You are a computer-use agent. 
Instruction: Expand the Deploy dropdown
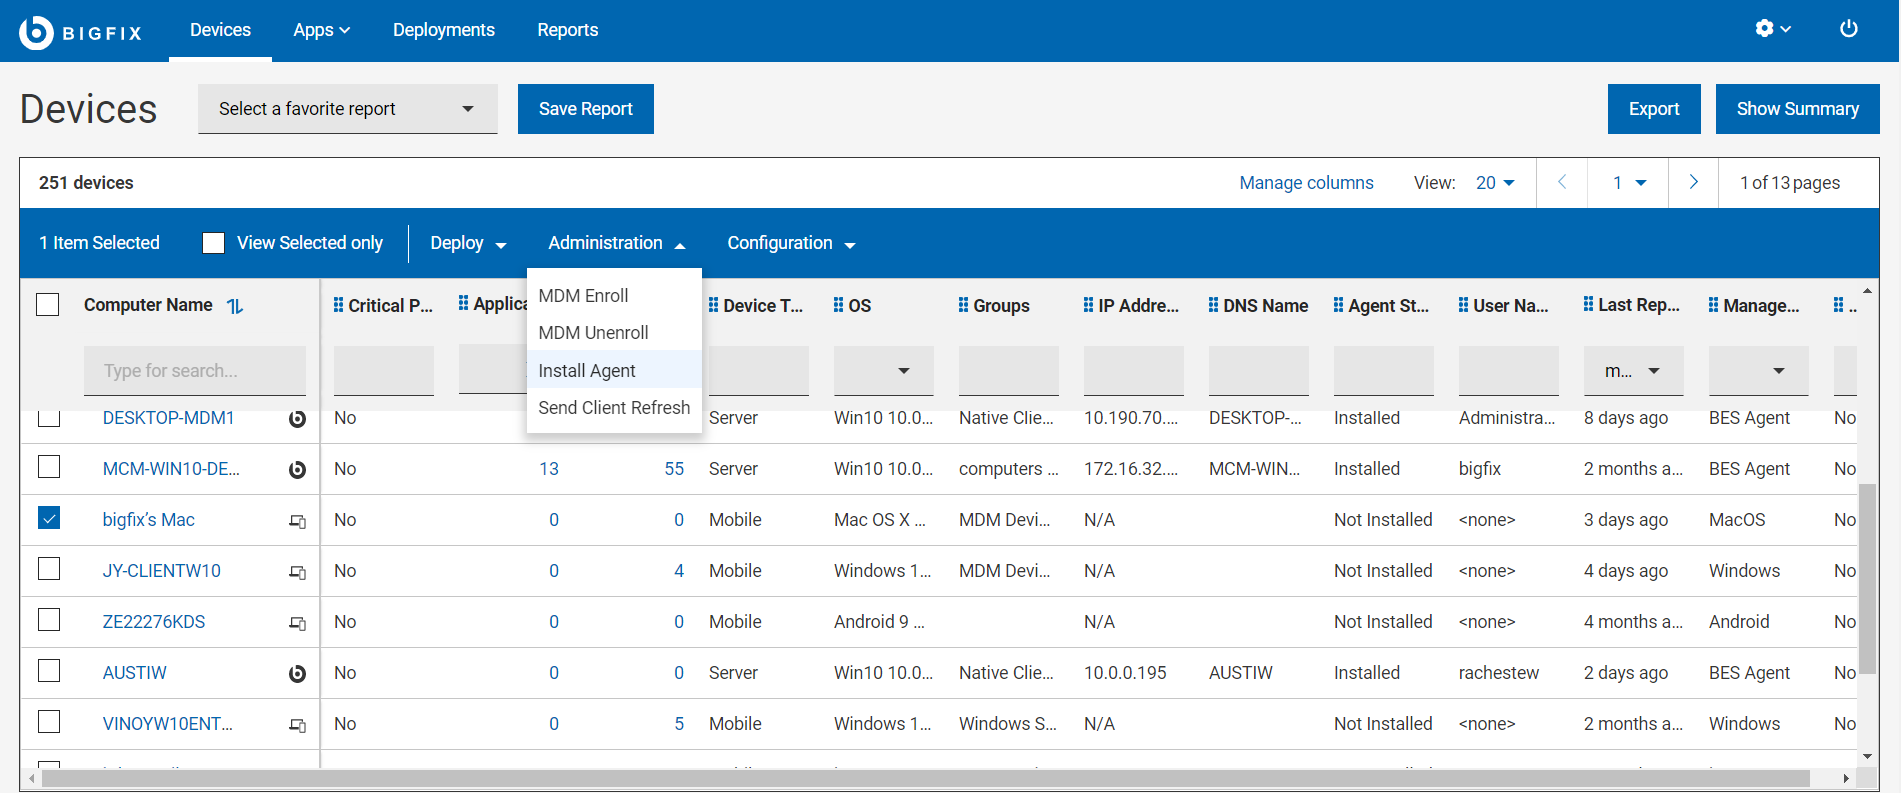468,243
